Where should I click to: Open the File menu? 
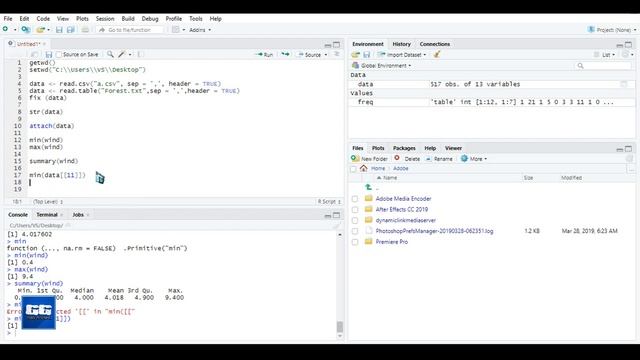click(8, 19)
